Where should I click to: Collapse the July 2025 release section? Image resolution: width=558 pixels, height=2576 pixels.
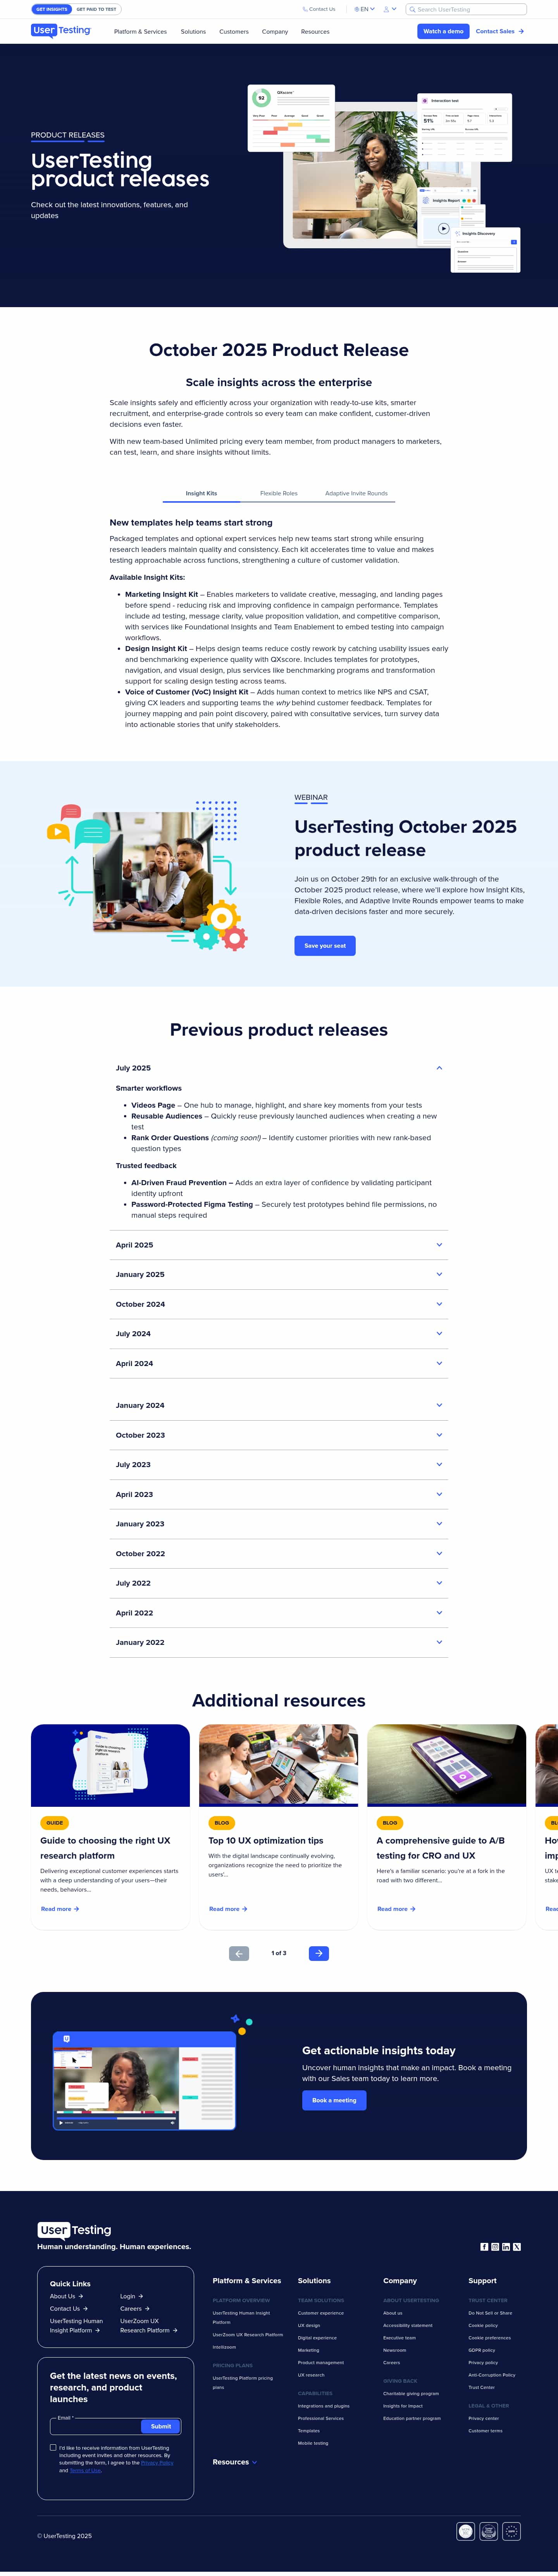click(439, 1068)
